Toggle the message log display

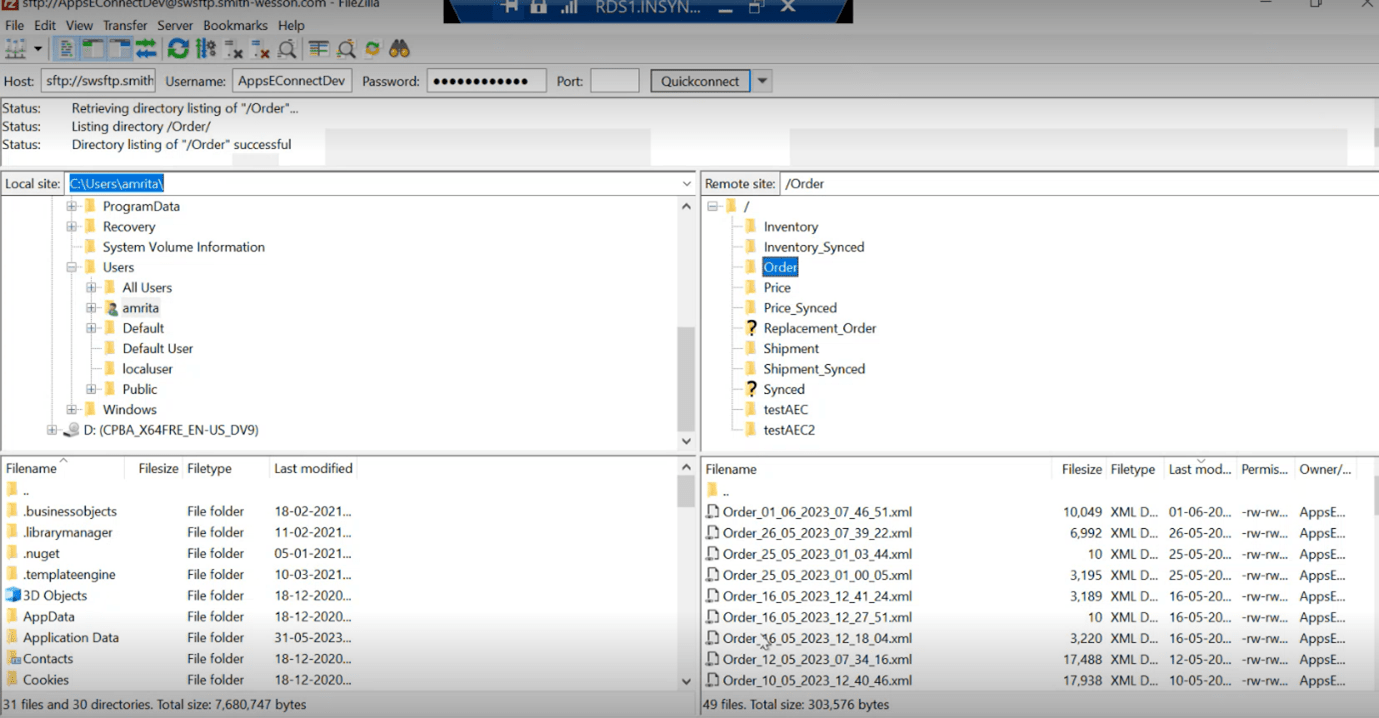click(66, 49)
